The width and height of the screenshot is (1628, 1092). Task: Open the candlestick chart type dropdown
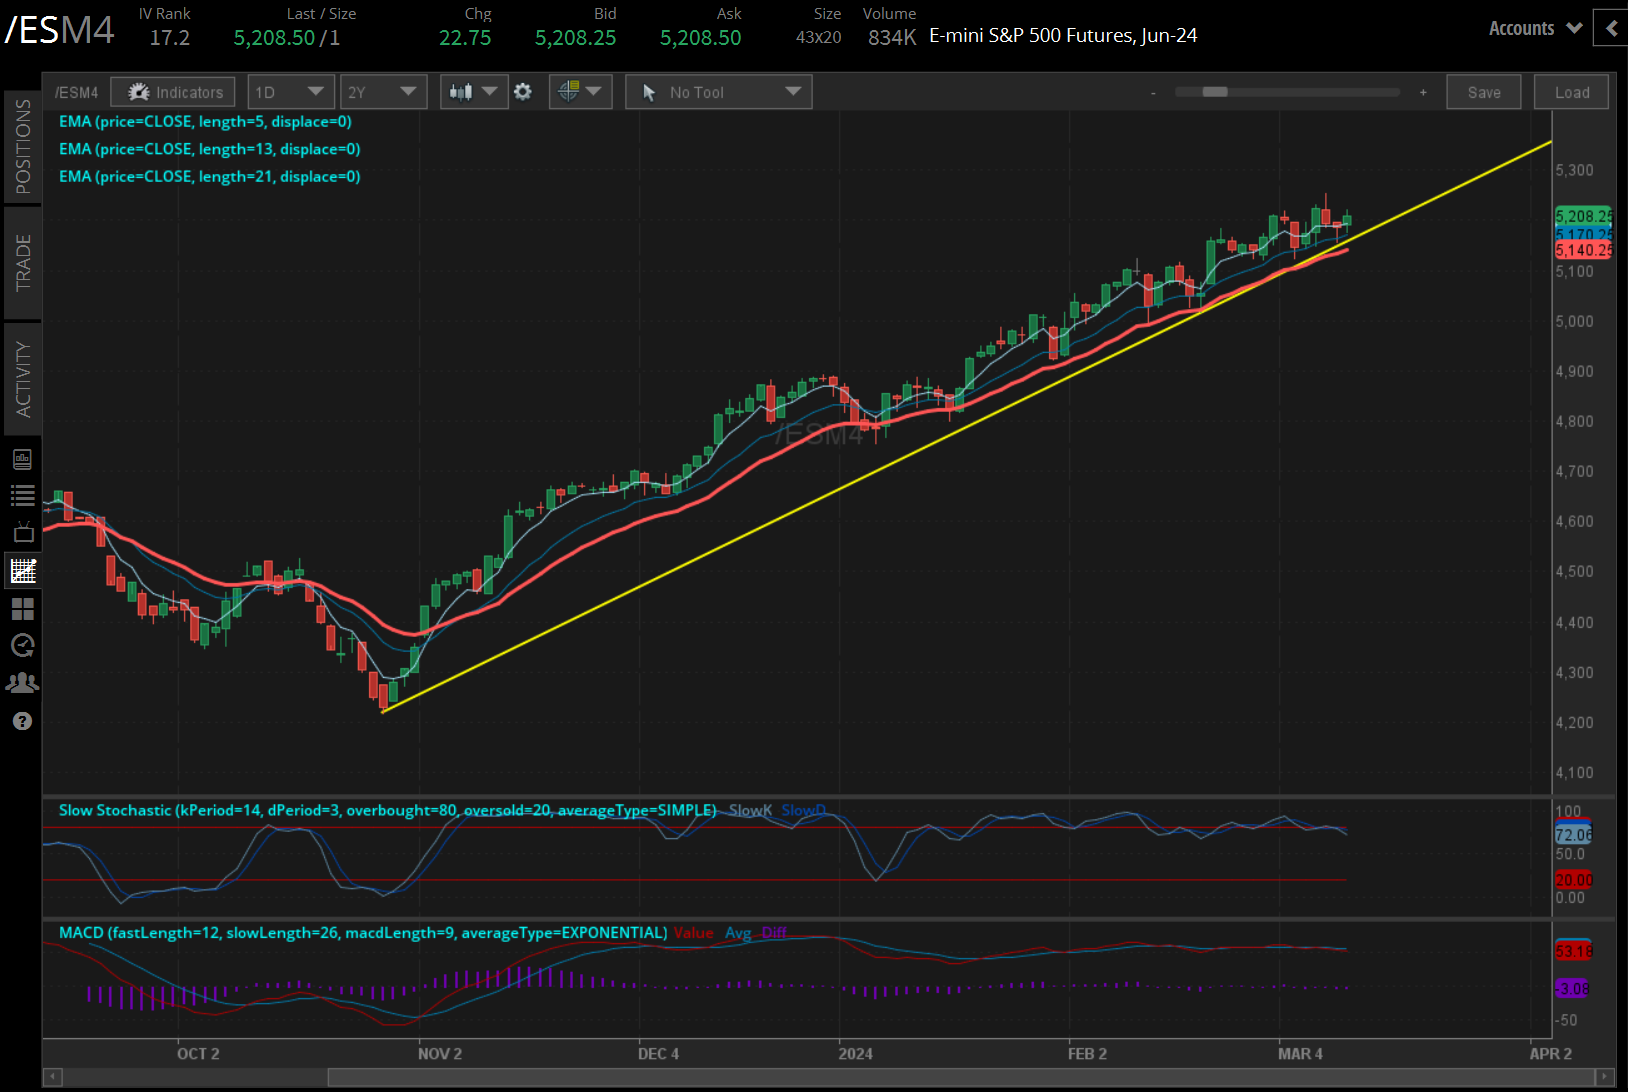tap(473, 92)
